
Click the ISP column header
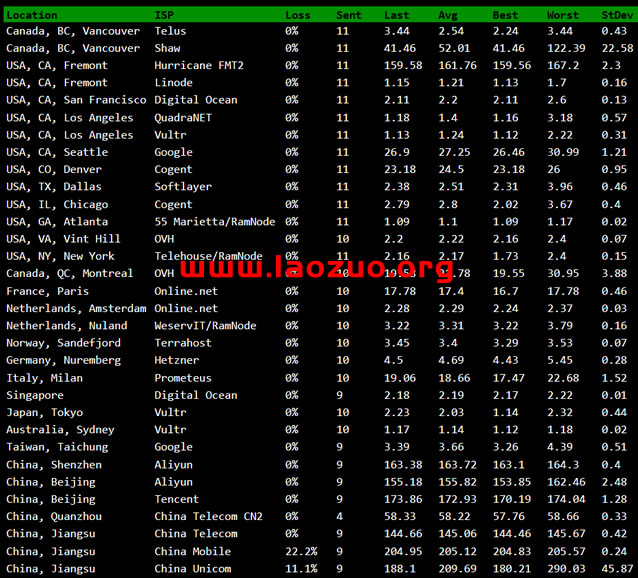tap(163, 15)
